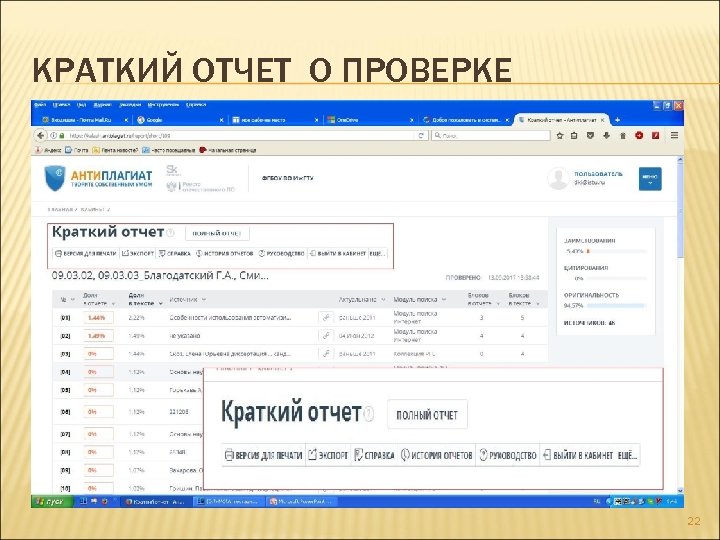Click the Sk Skolkovo logo in the page header

click(x=172, y=170)
